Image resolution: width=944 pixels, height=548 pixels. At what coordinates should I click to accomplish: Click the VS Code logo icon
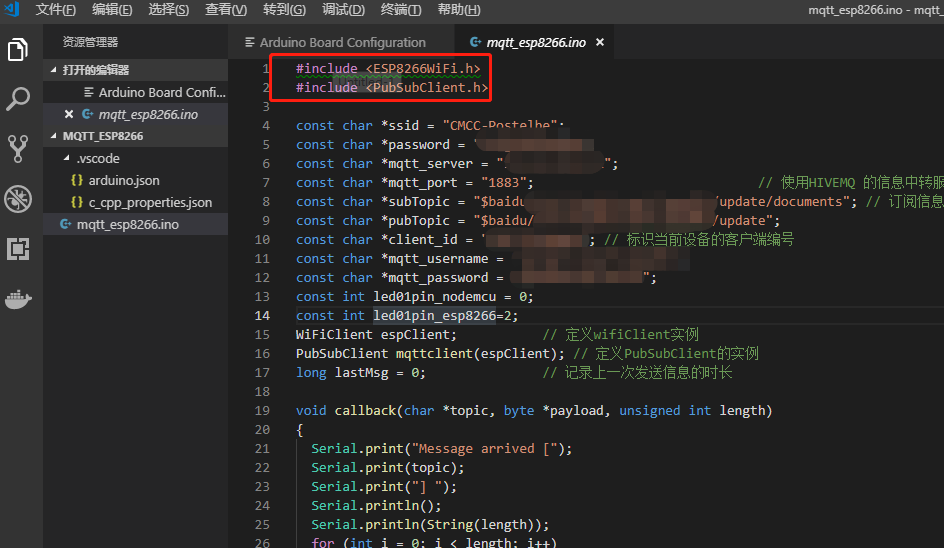pyautogui.click(x=12, y=9)
